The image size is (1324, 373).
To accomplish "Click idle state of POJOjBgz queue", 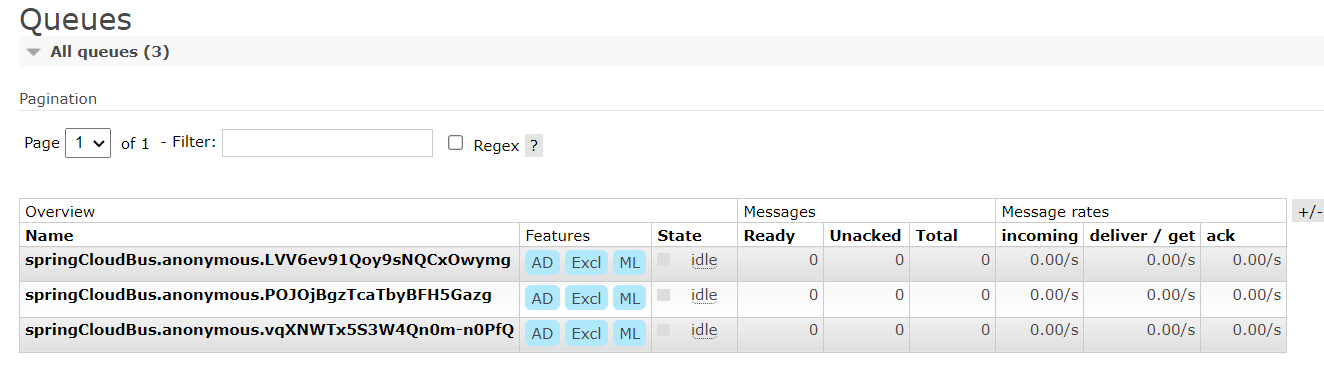I will 704,295.
